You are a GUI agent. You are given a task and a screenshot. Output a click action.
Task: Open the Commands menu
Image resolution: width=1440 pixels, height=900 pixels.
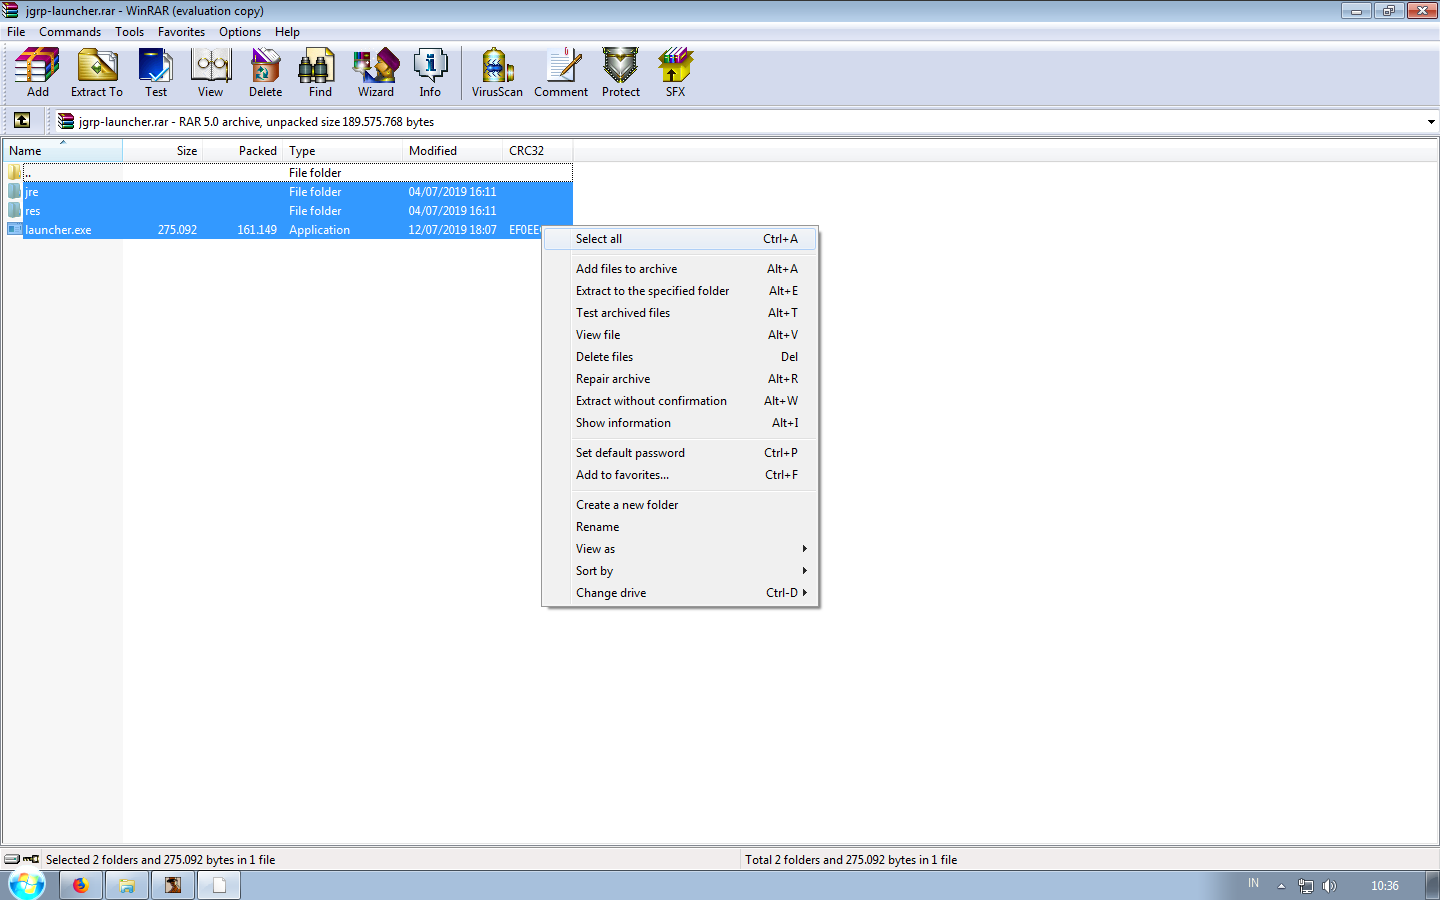tap(70, 31)
